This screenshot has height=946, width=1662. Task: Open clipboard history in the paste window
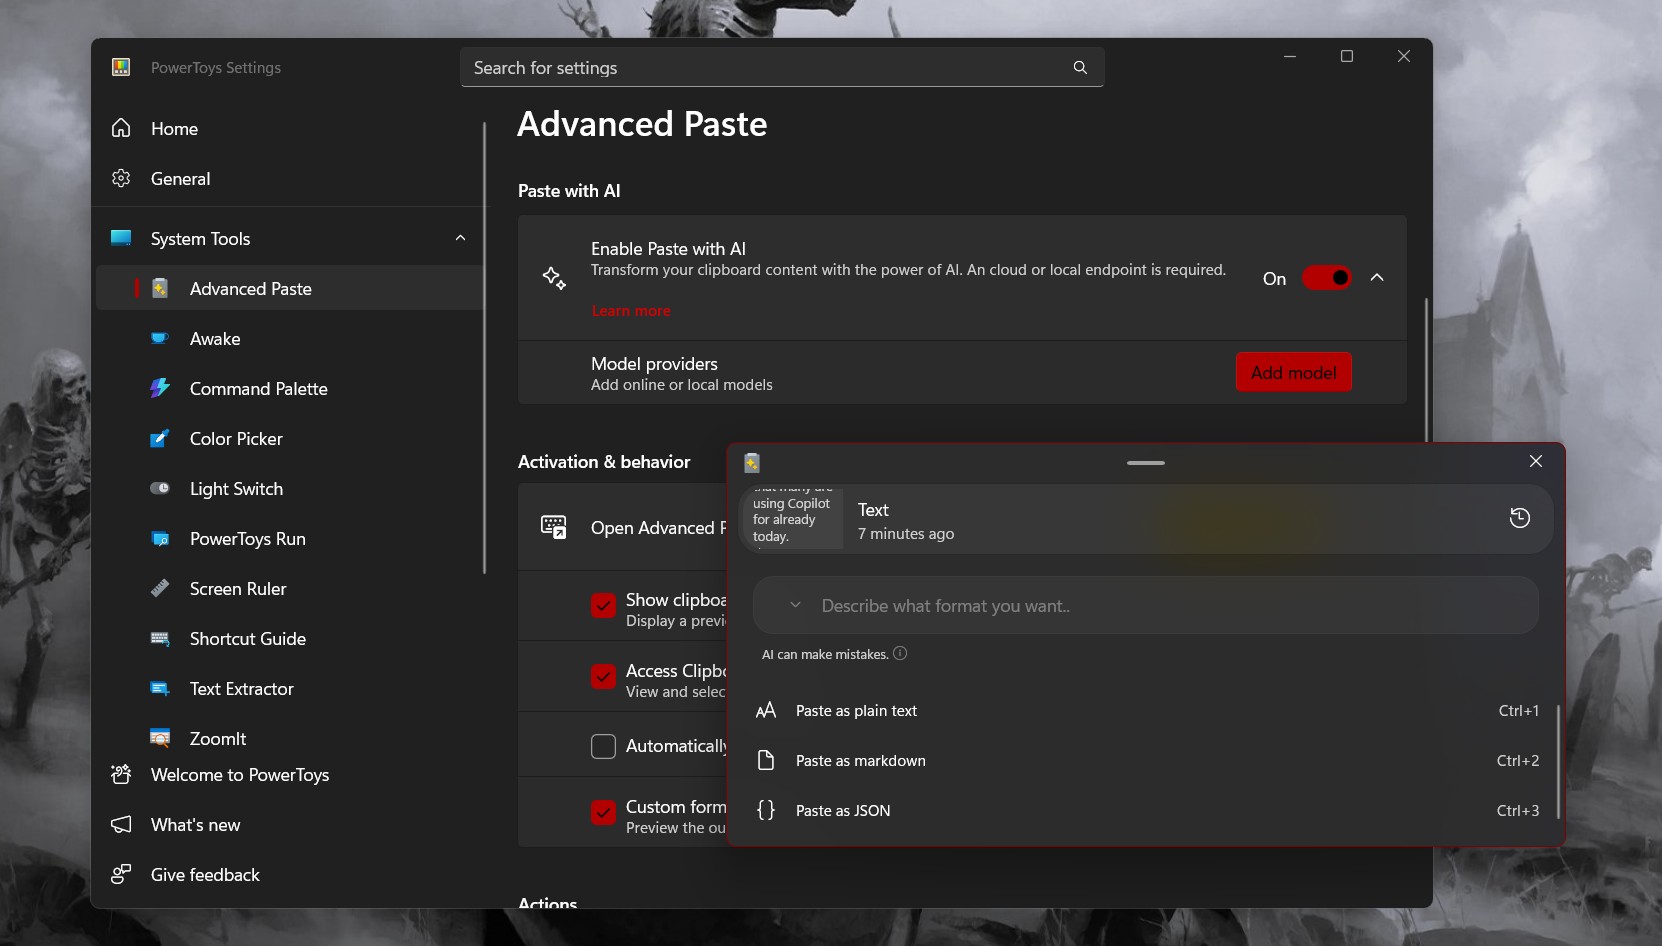1521,518
